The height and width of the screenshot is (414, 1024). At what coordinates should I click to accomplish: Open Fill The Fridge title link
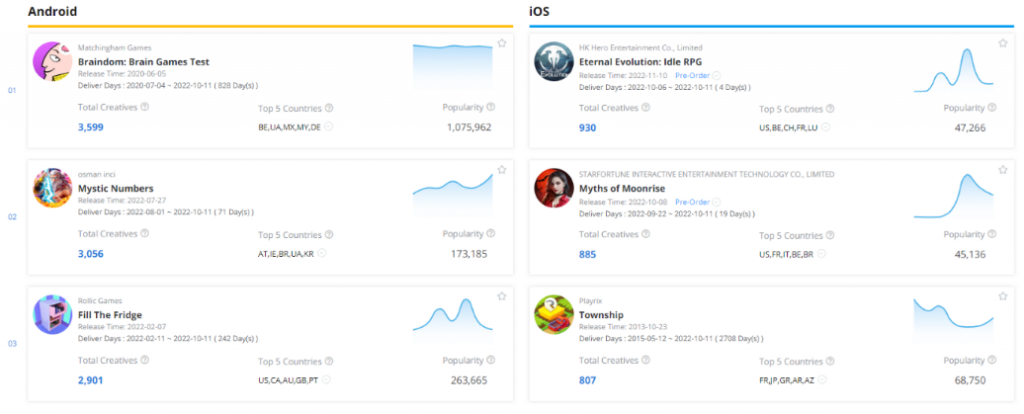(x=110, y=315)
